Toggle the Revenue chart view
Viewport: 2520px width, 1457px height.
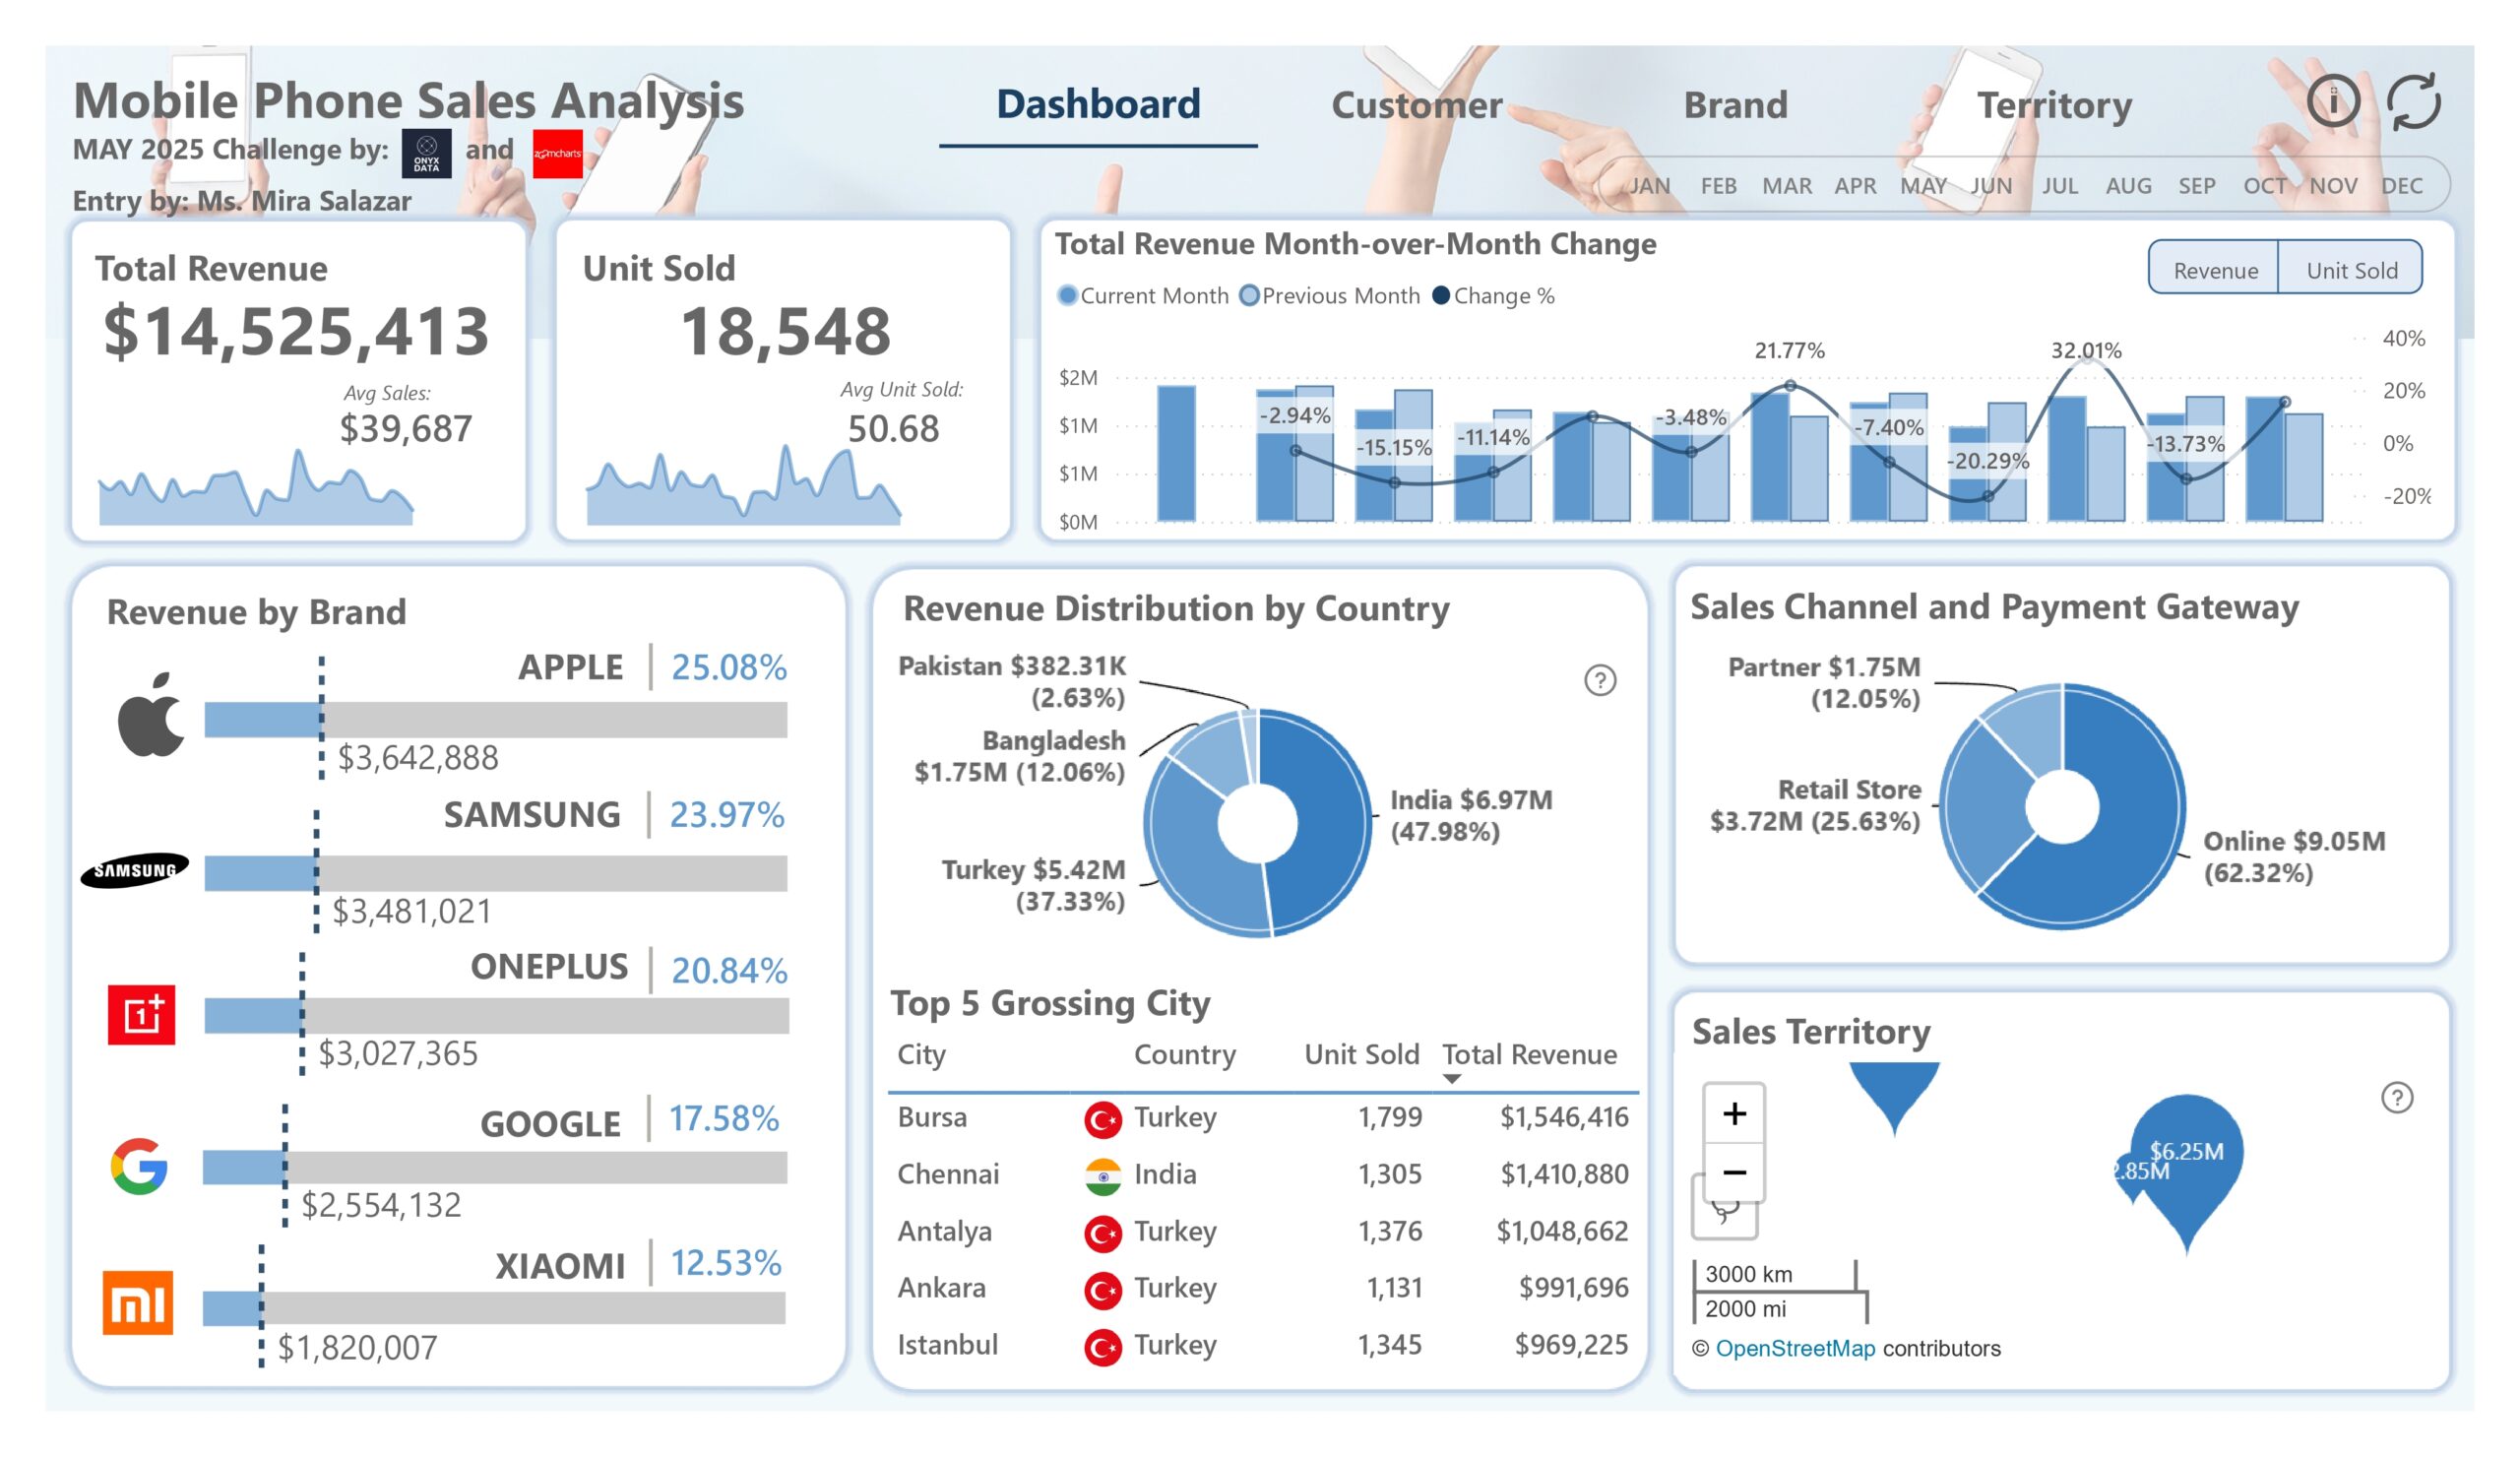point(2214,270)
